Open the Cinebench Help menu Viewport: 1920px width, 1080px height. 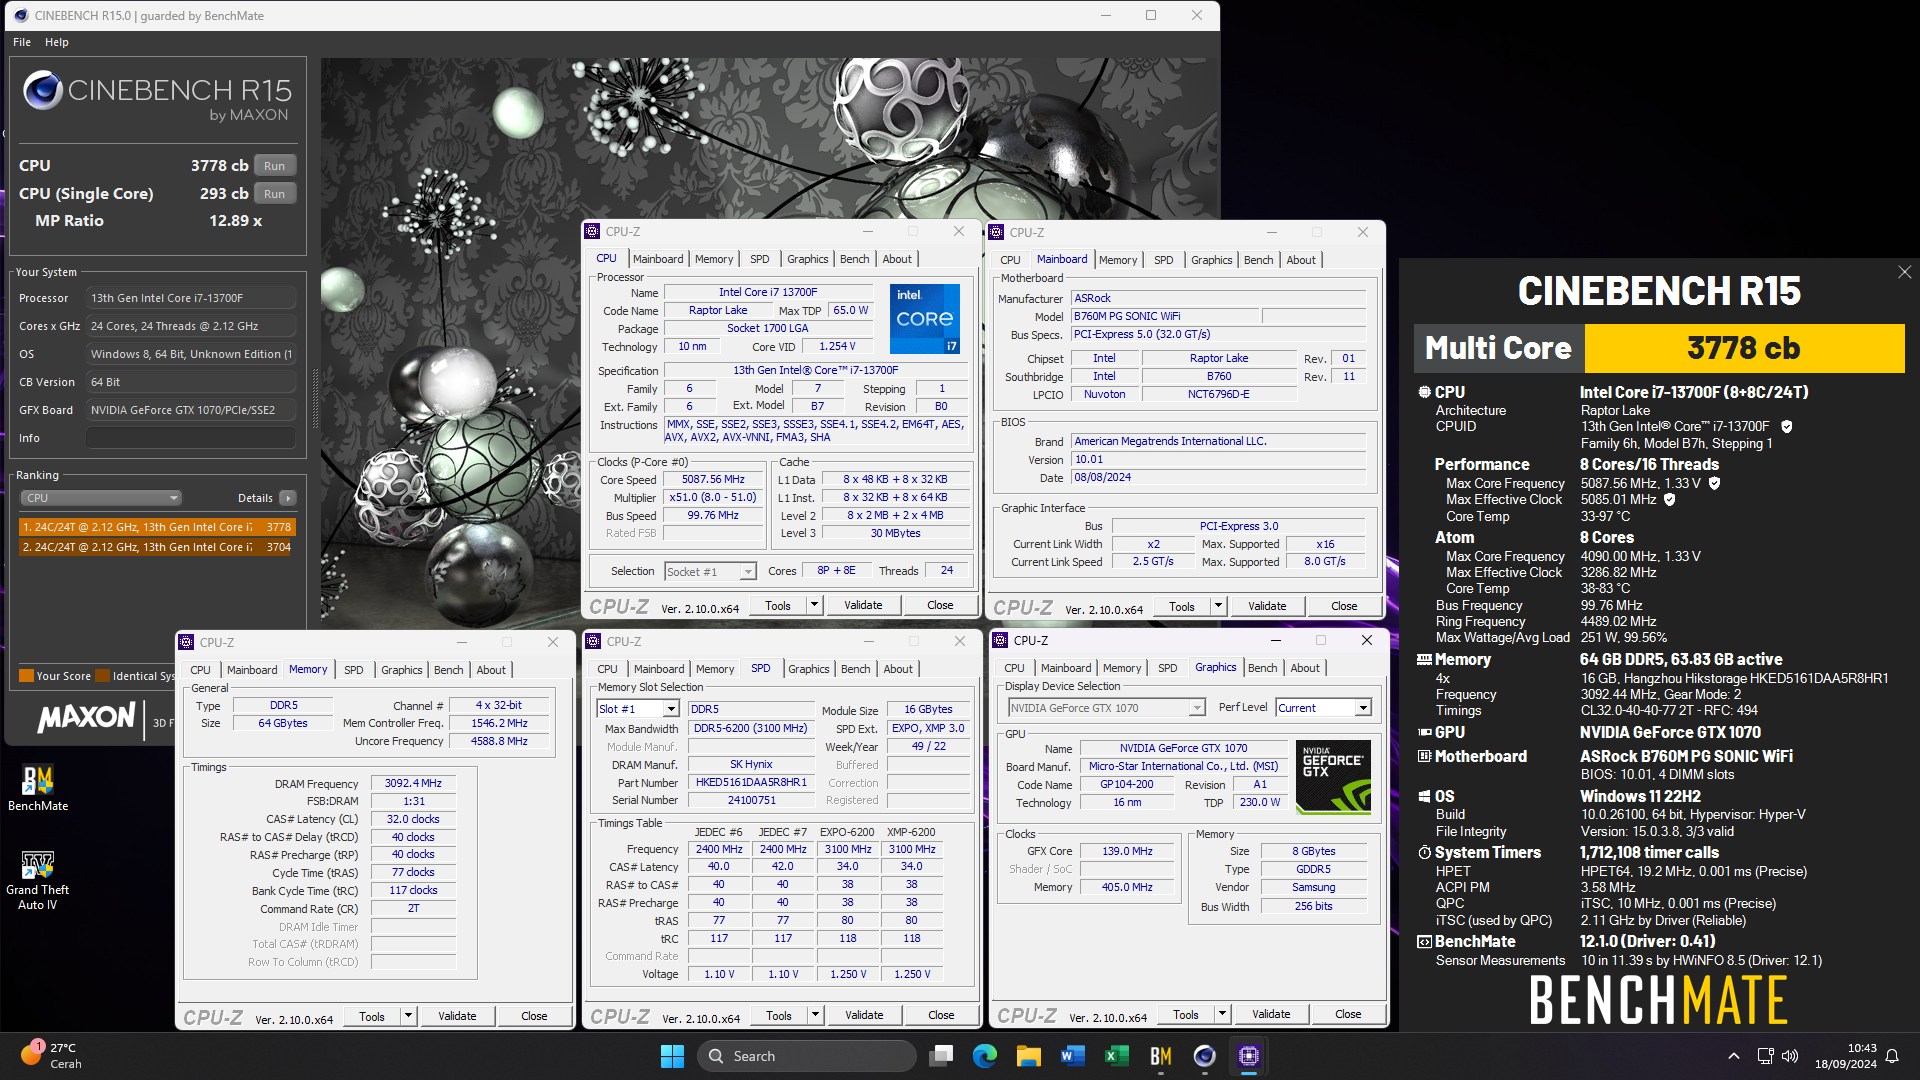point(57,42)
